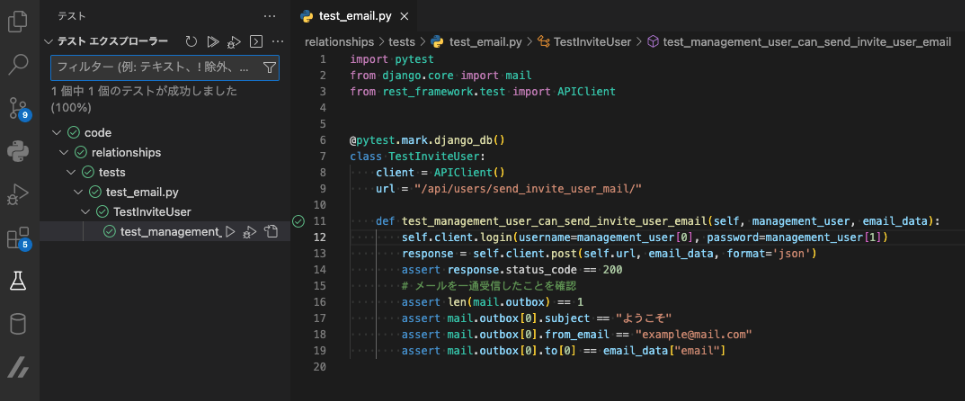Screen dimensions: 965x401
Task: Refresh tests in Test Explorer
Action: [191, 42]
